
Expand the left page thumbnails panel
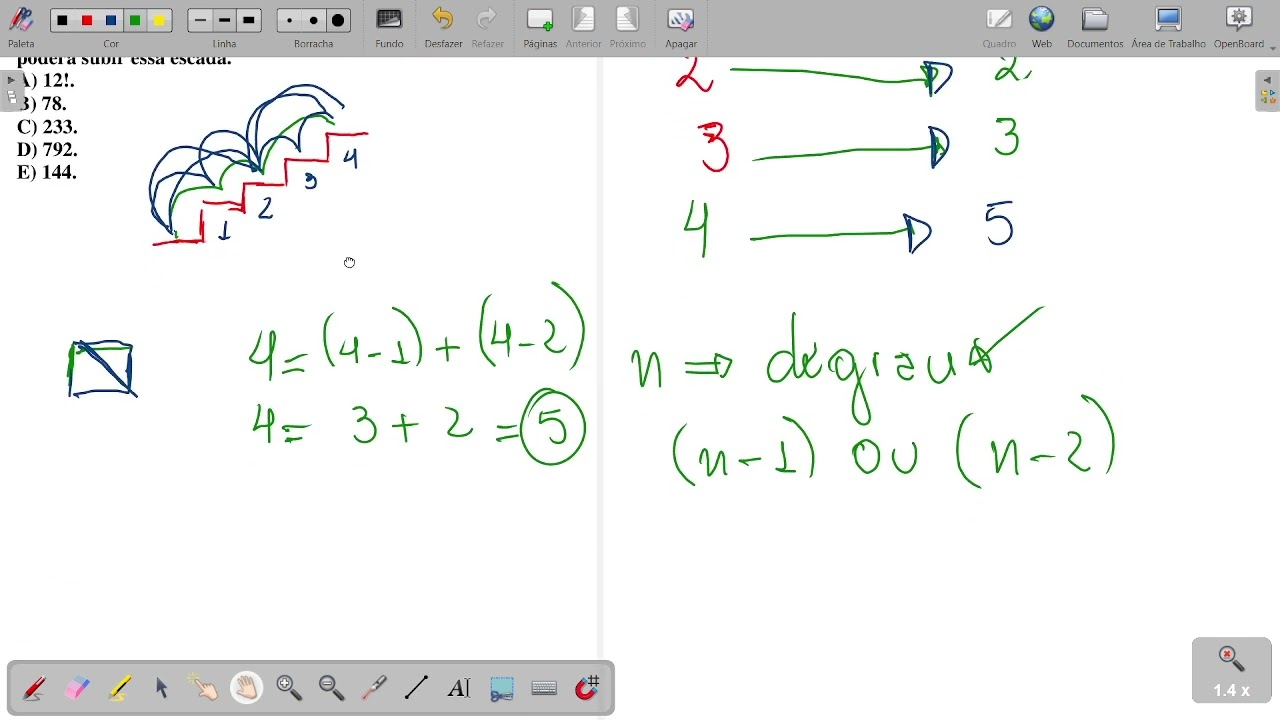tap(11, 90)
